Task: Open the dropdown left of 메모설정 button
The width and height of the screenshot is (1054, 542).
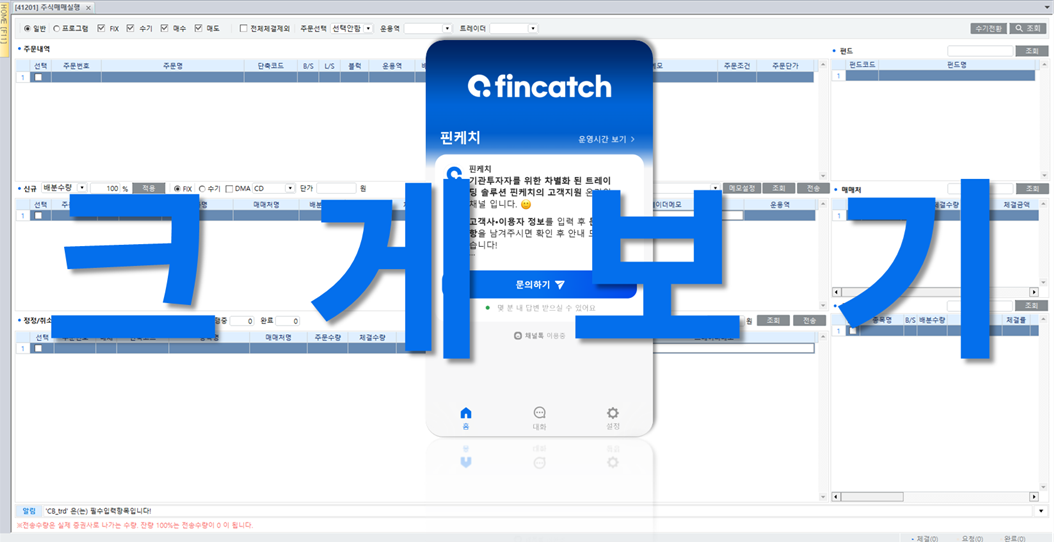Action: (716, 188)
